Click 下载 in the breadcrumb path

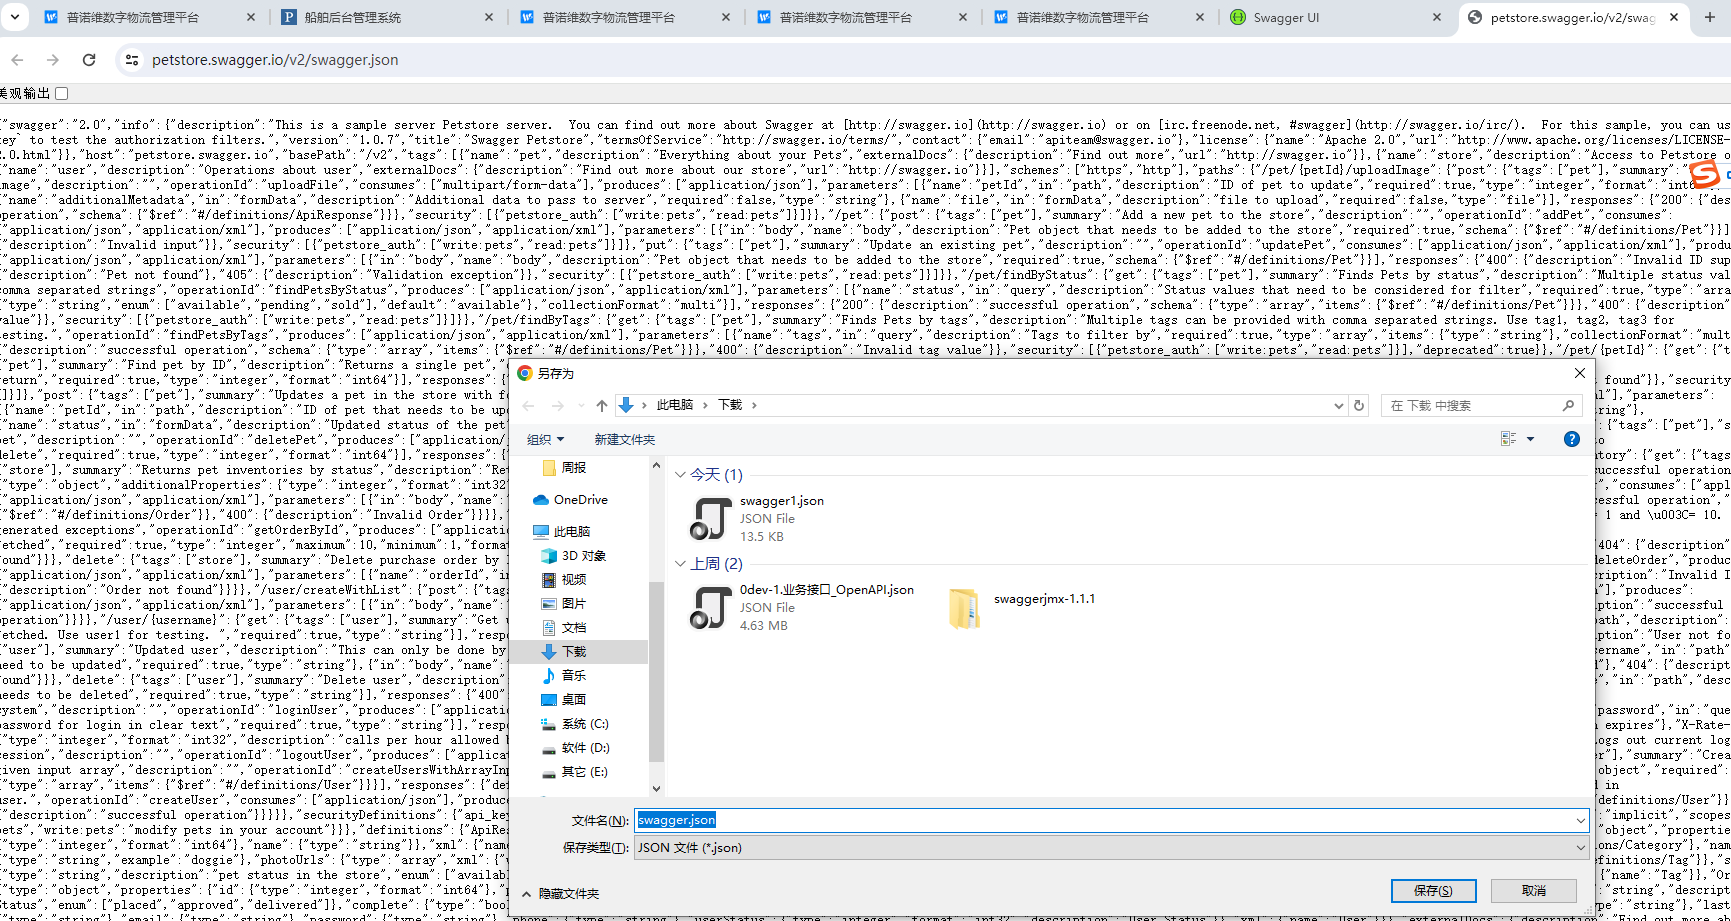pos(730,405)
